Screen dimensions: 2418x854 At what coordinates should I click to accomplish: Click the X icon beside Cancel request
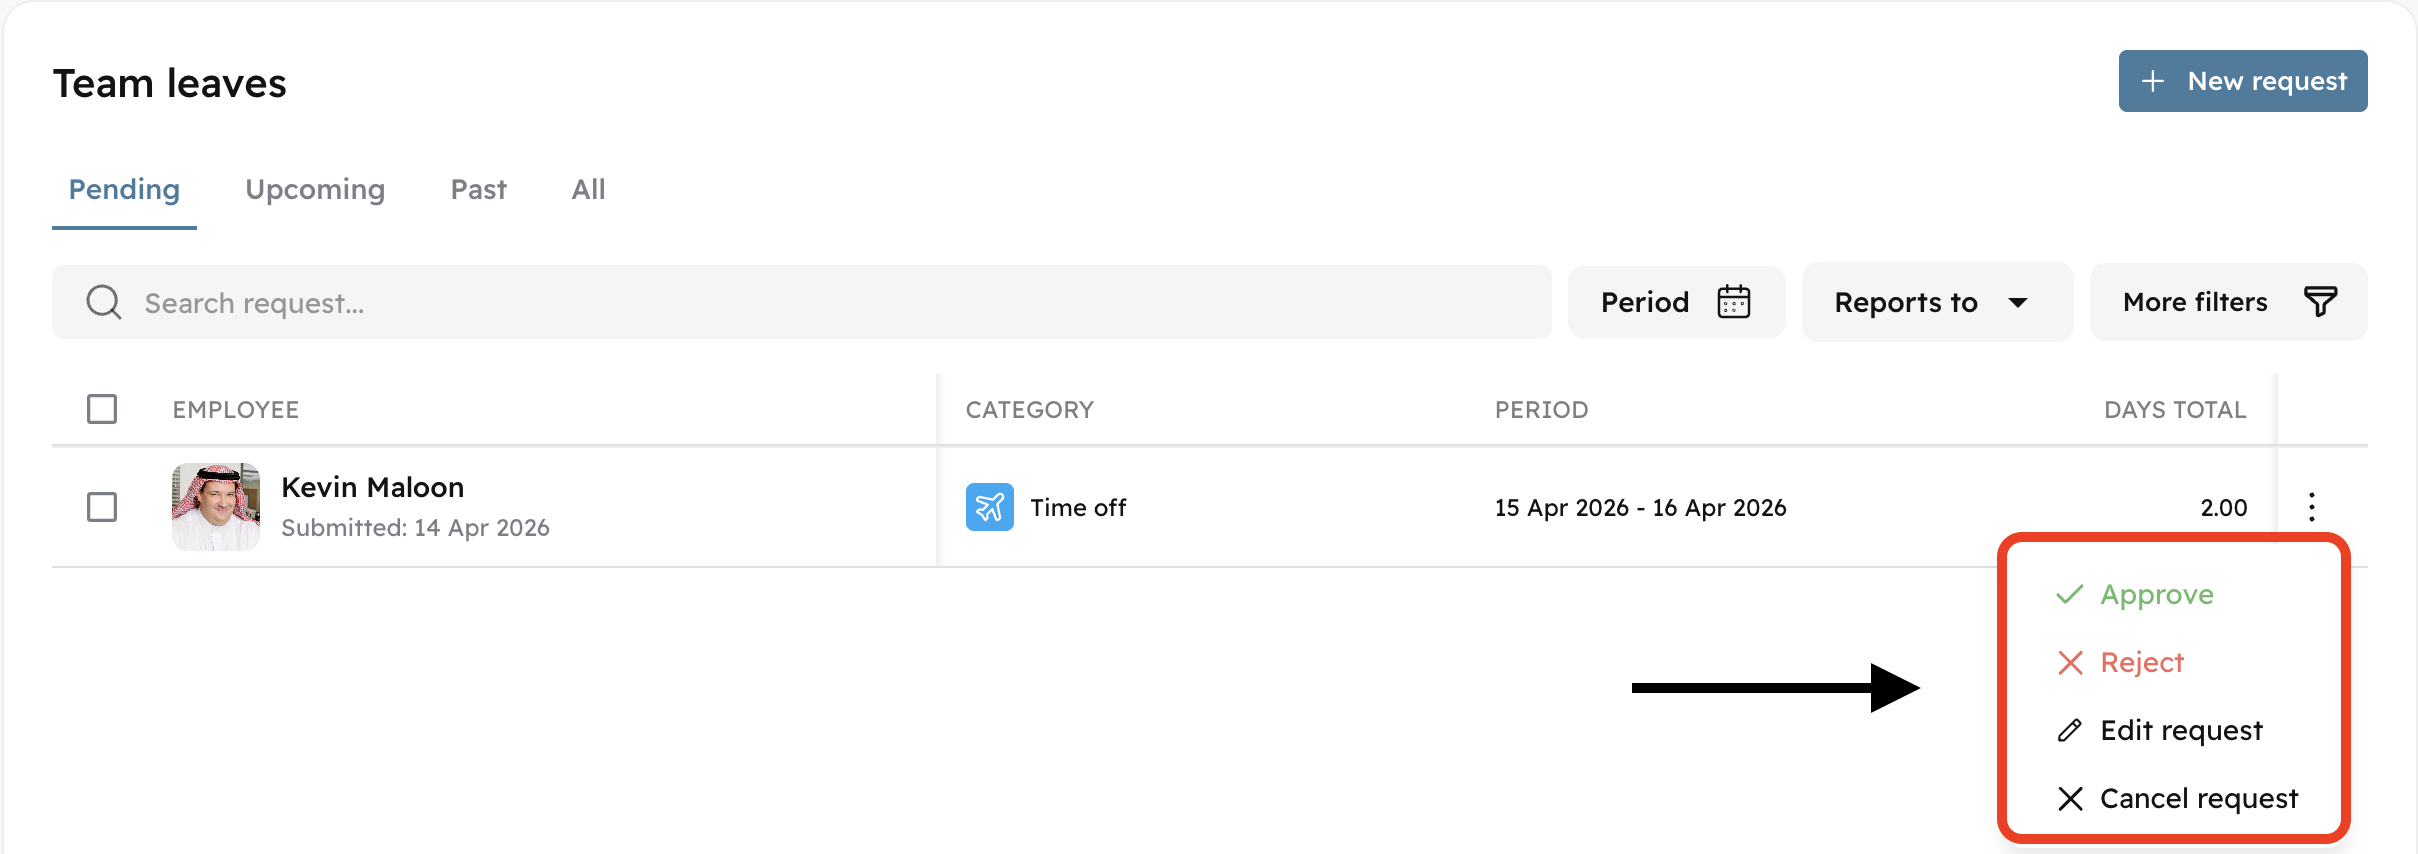coord(2068,798)
